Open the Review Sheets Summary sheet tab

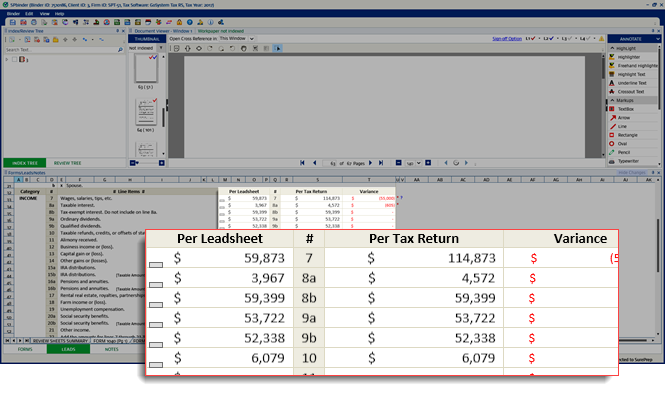click(x=60, y=341)
